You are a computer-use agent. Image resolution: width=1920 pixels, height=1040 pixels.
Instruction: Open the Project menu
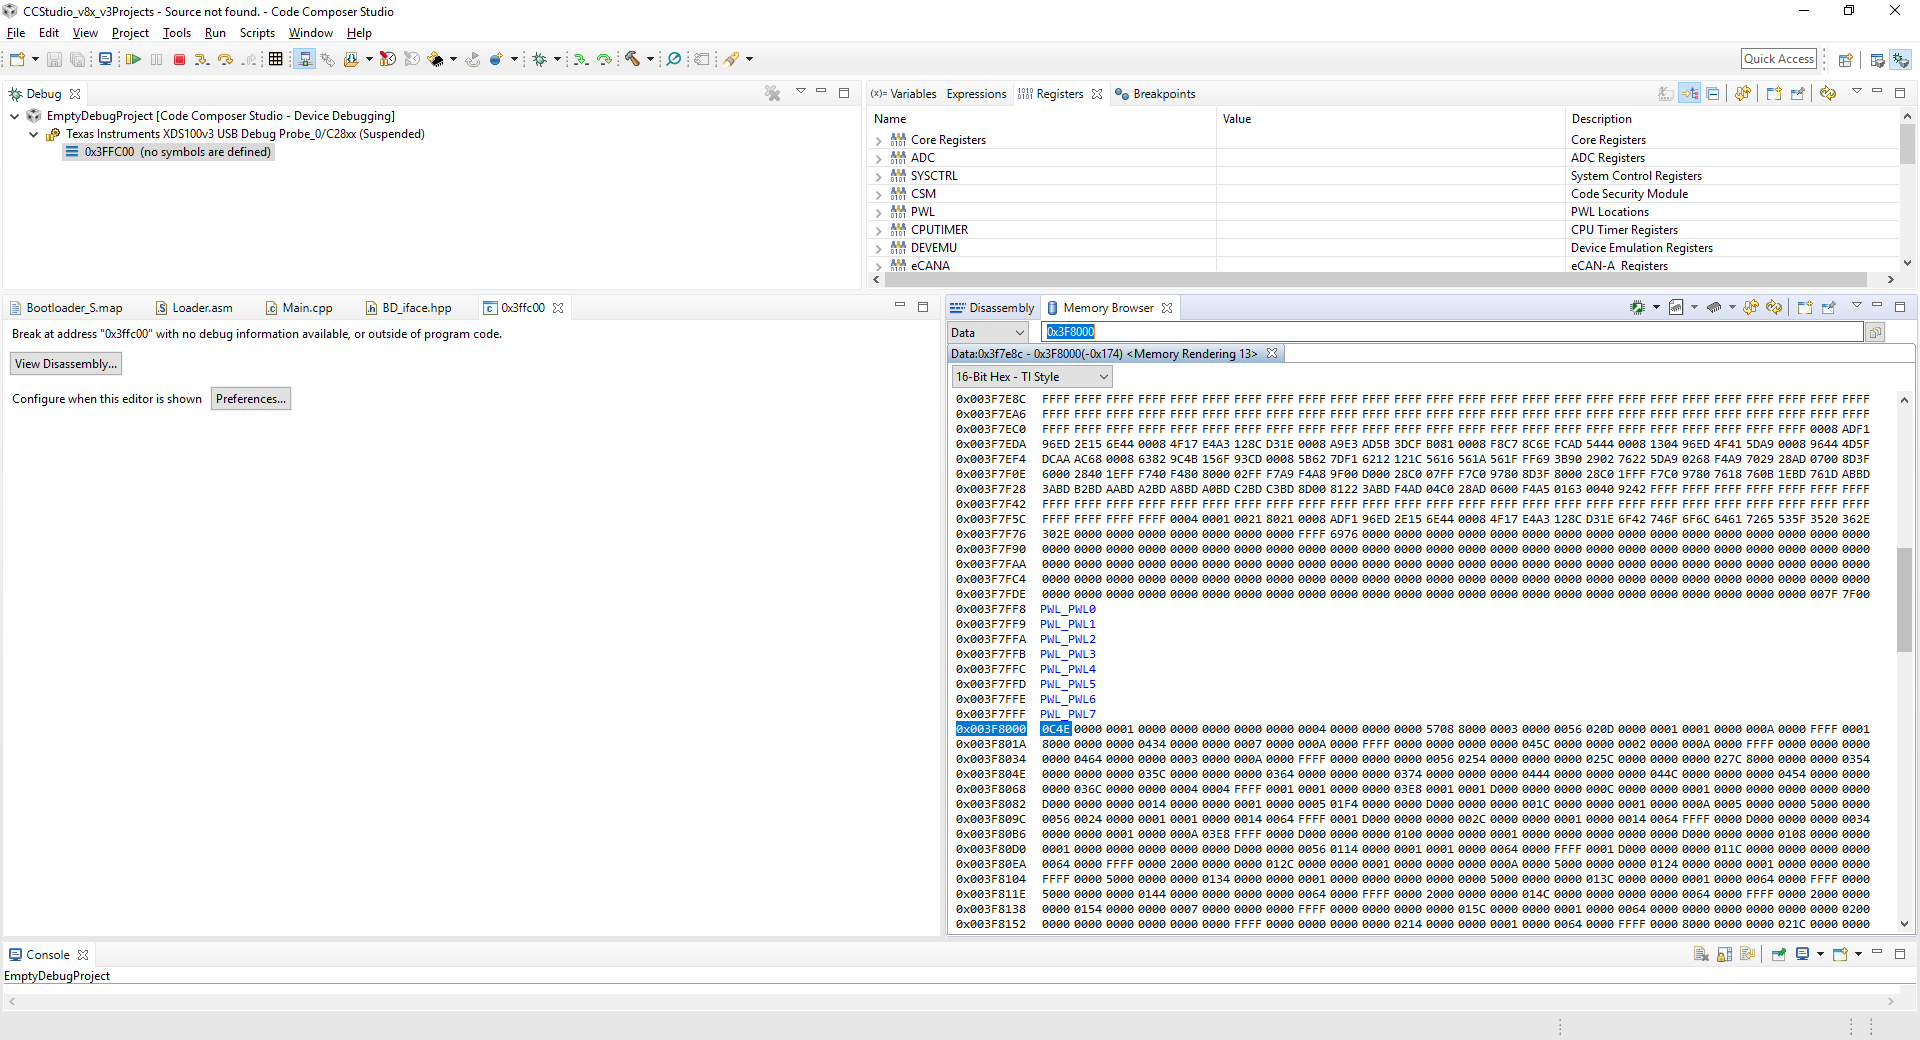pos(130,33)
